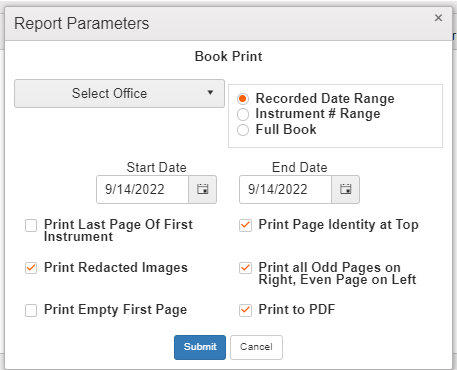Choose Instrument # Range option

click(x=243, y=114)
